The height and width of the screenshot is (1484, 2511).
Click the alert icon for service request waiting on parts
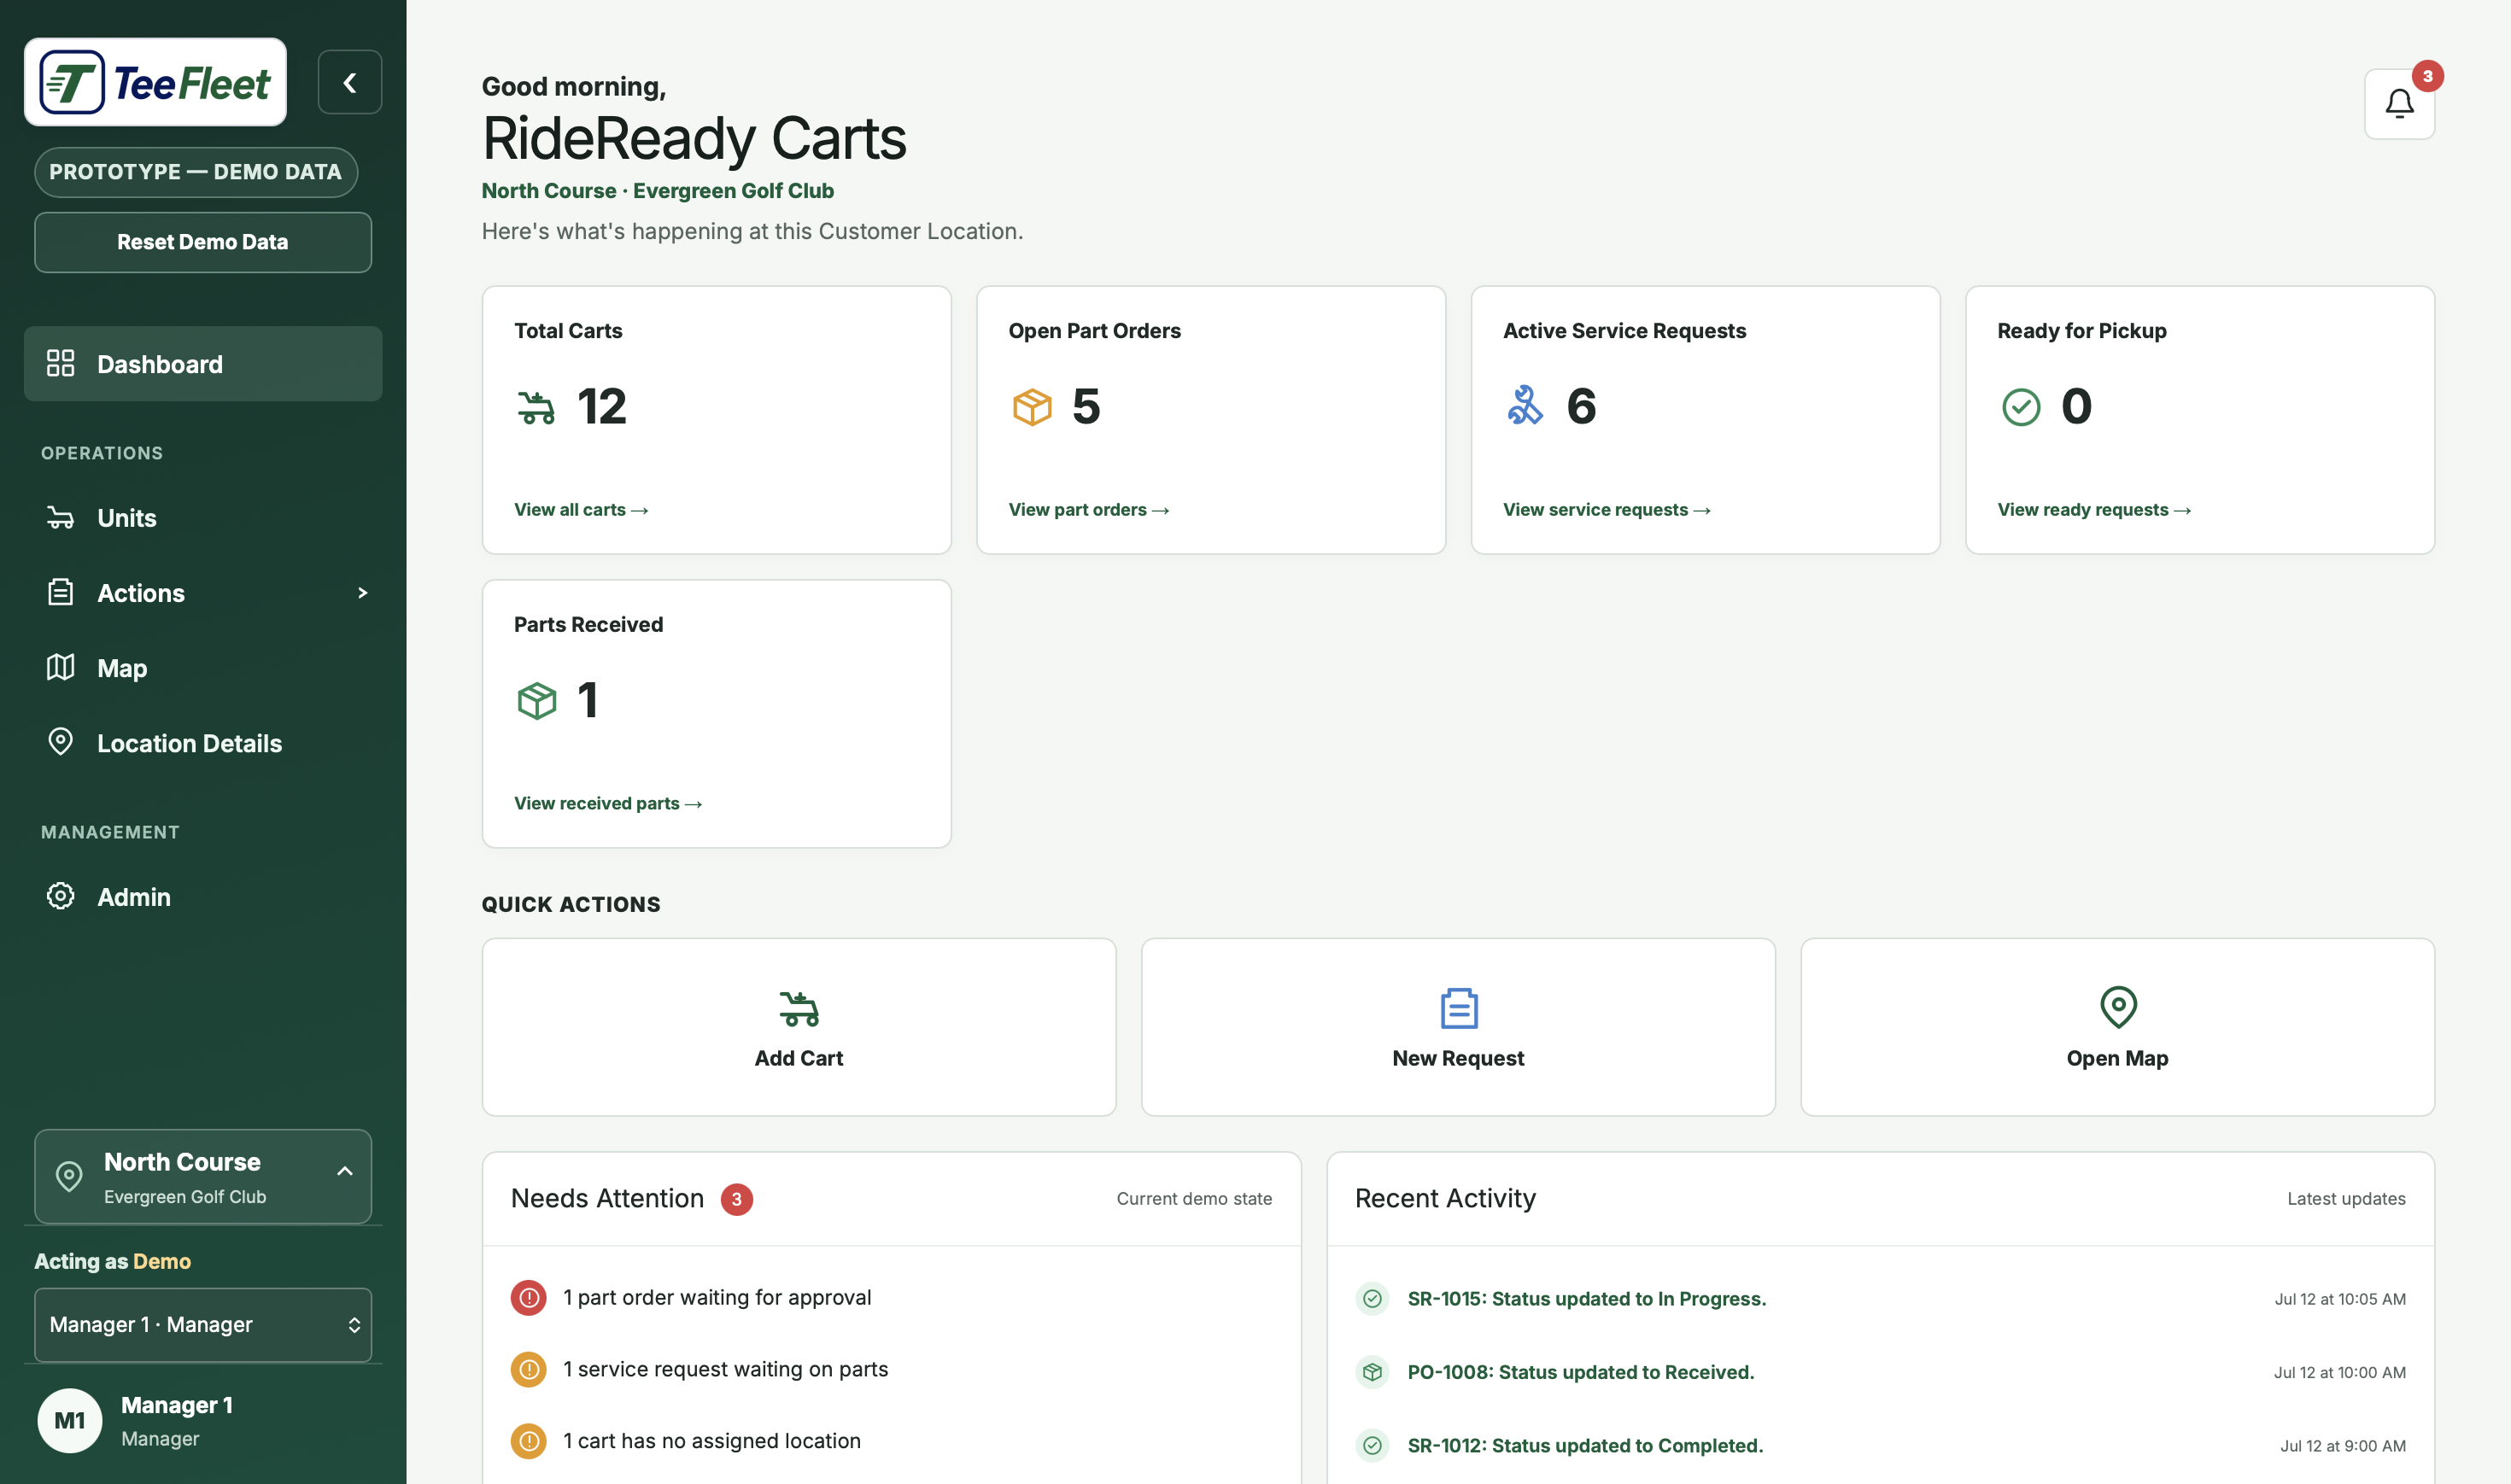click(x=528, y=1369)
